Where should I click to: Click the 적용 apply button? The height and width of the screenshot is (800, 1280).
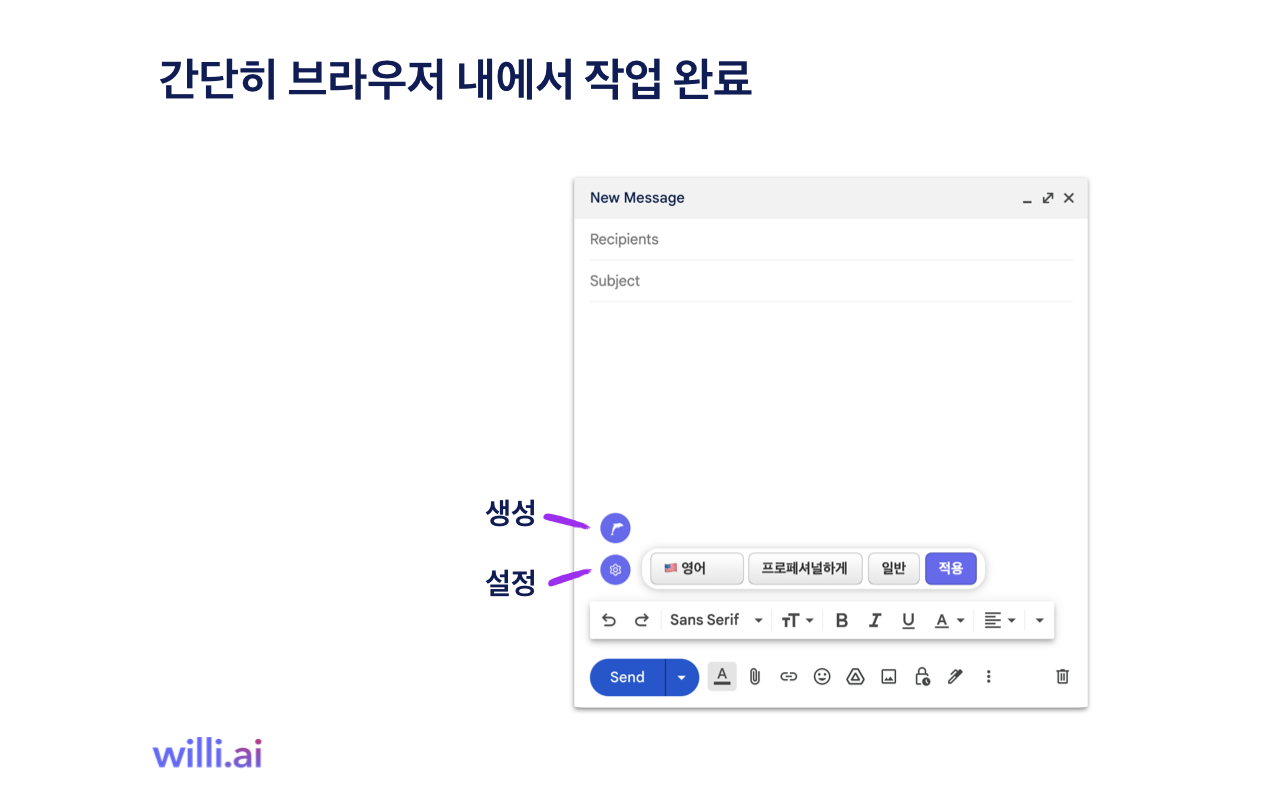point(951,568)
